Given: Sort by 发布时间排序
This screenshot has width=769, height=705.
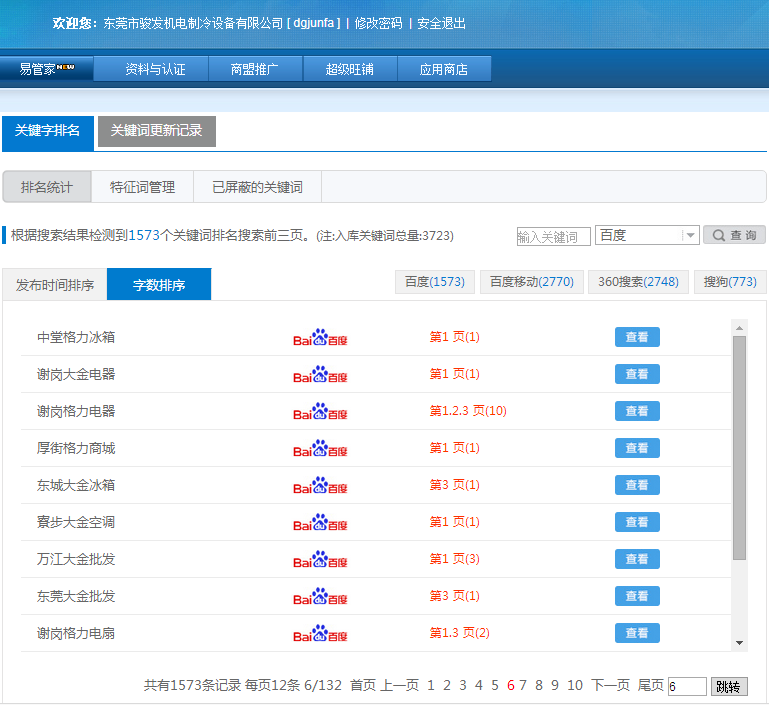Looking at the screenshot, I should click(x=55, y=285).
